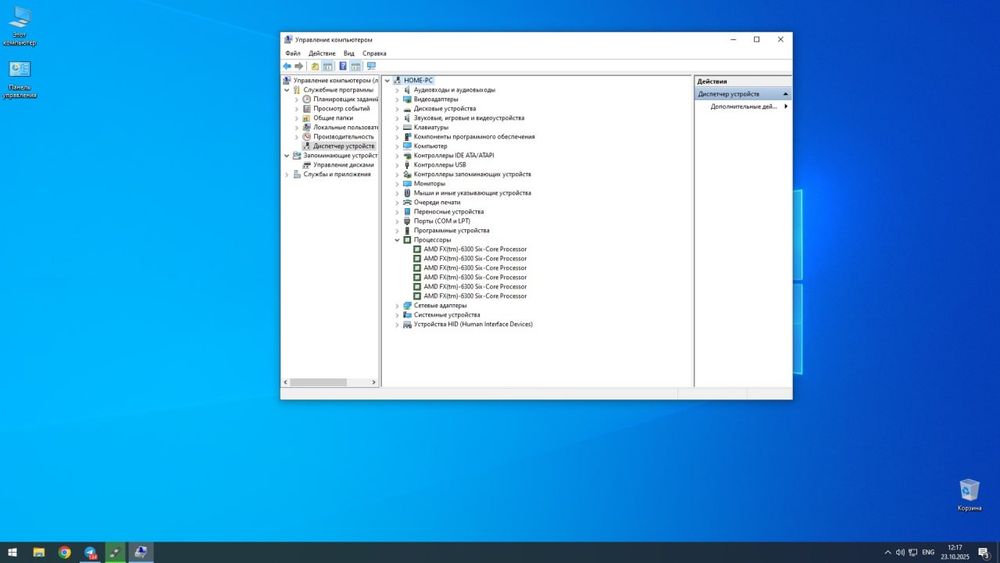Switch input language via ENG indicator
1000x563 pixels.
pos(928,552)
